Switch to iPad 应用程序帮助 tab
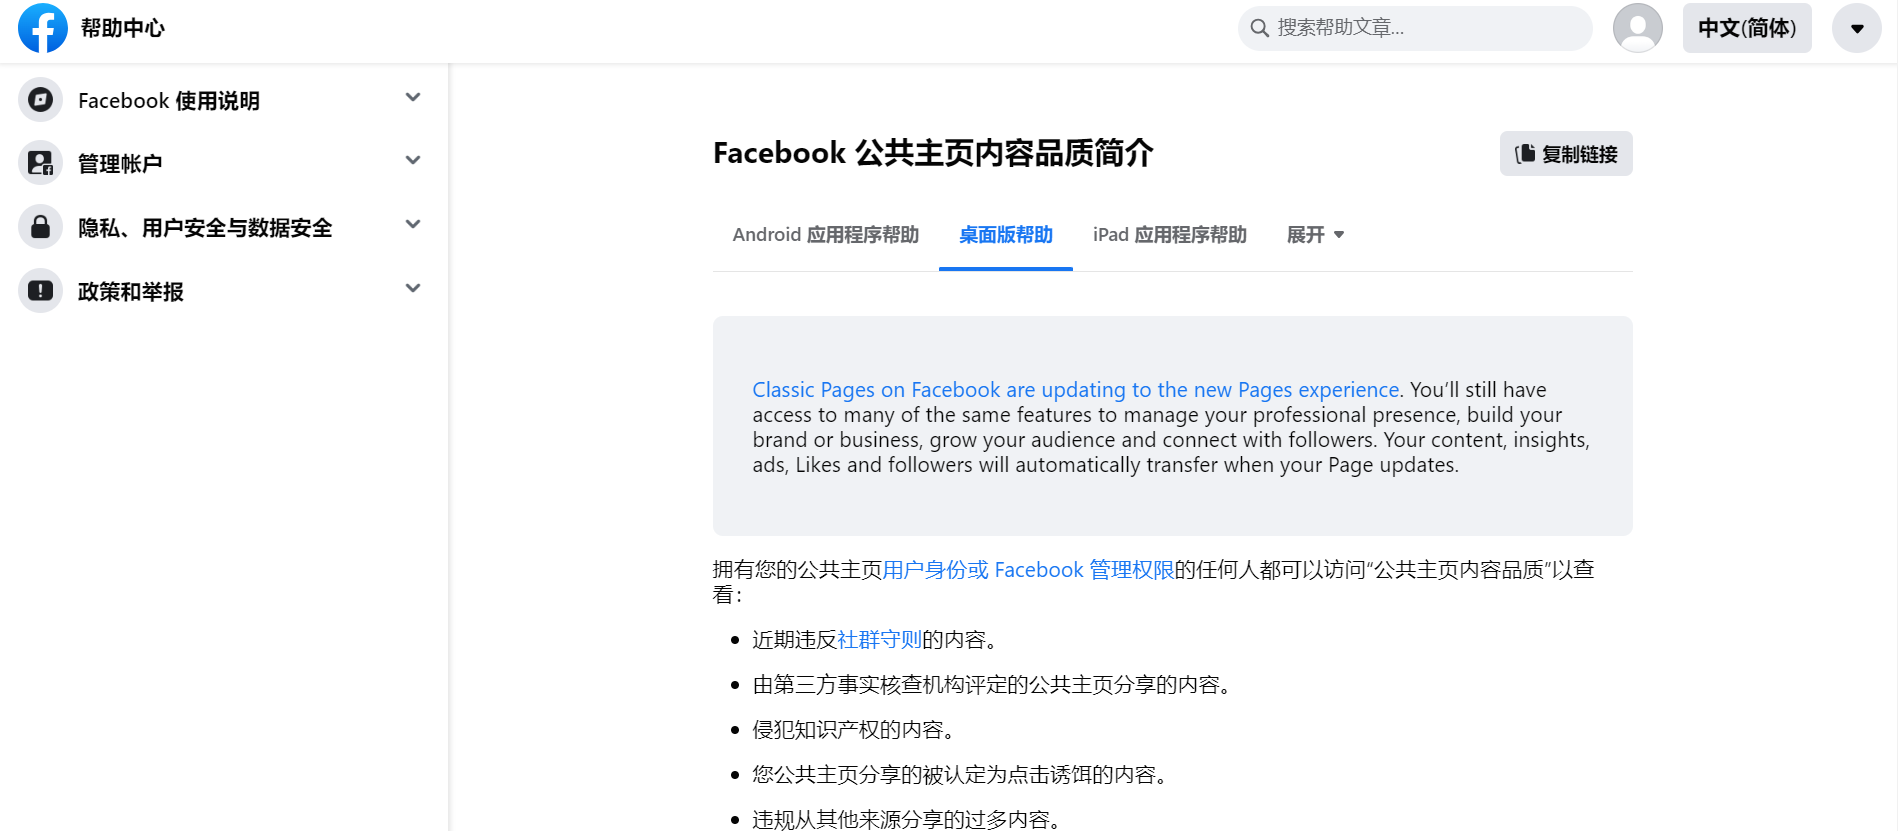The image size is (1898, 831). pyautogui.click(x=1170, y=235)
